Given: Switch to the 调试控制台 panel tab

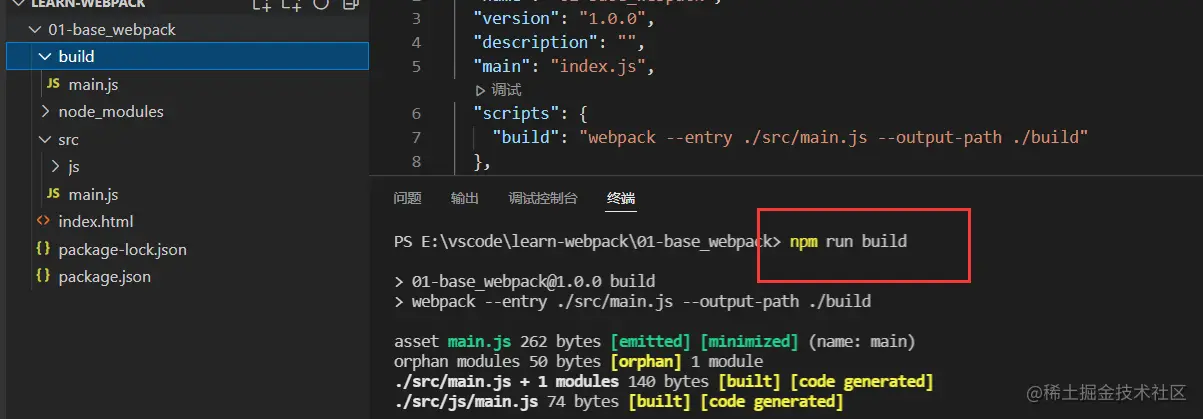Looking at the screenshot, I should click(x=543, y=198).
